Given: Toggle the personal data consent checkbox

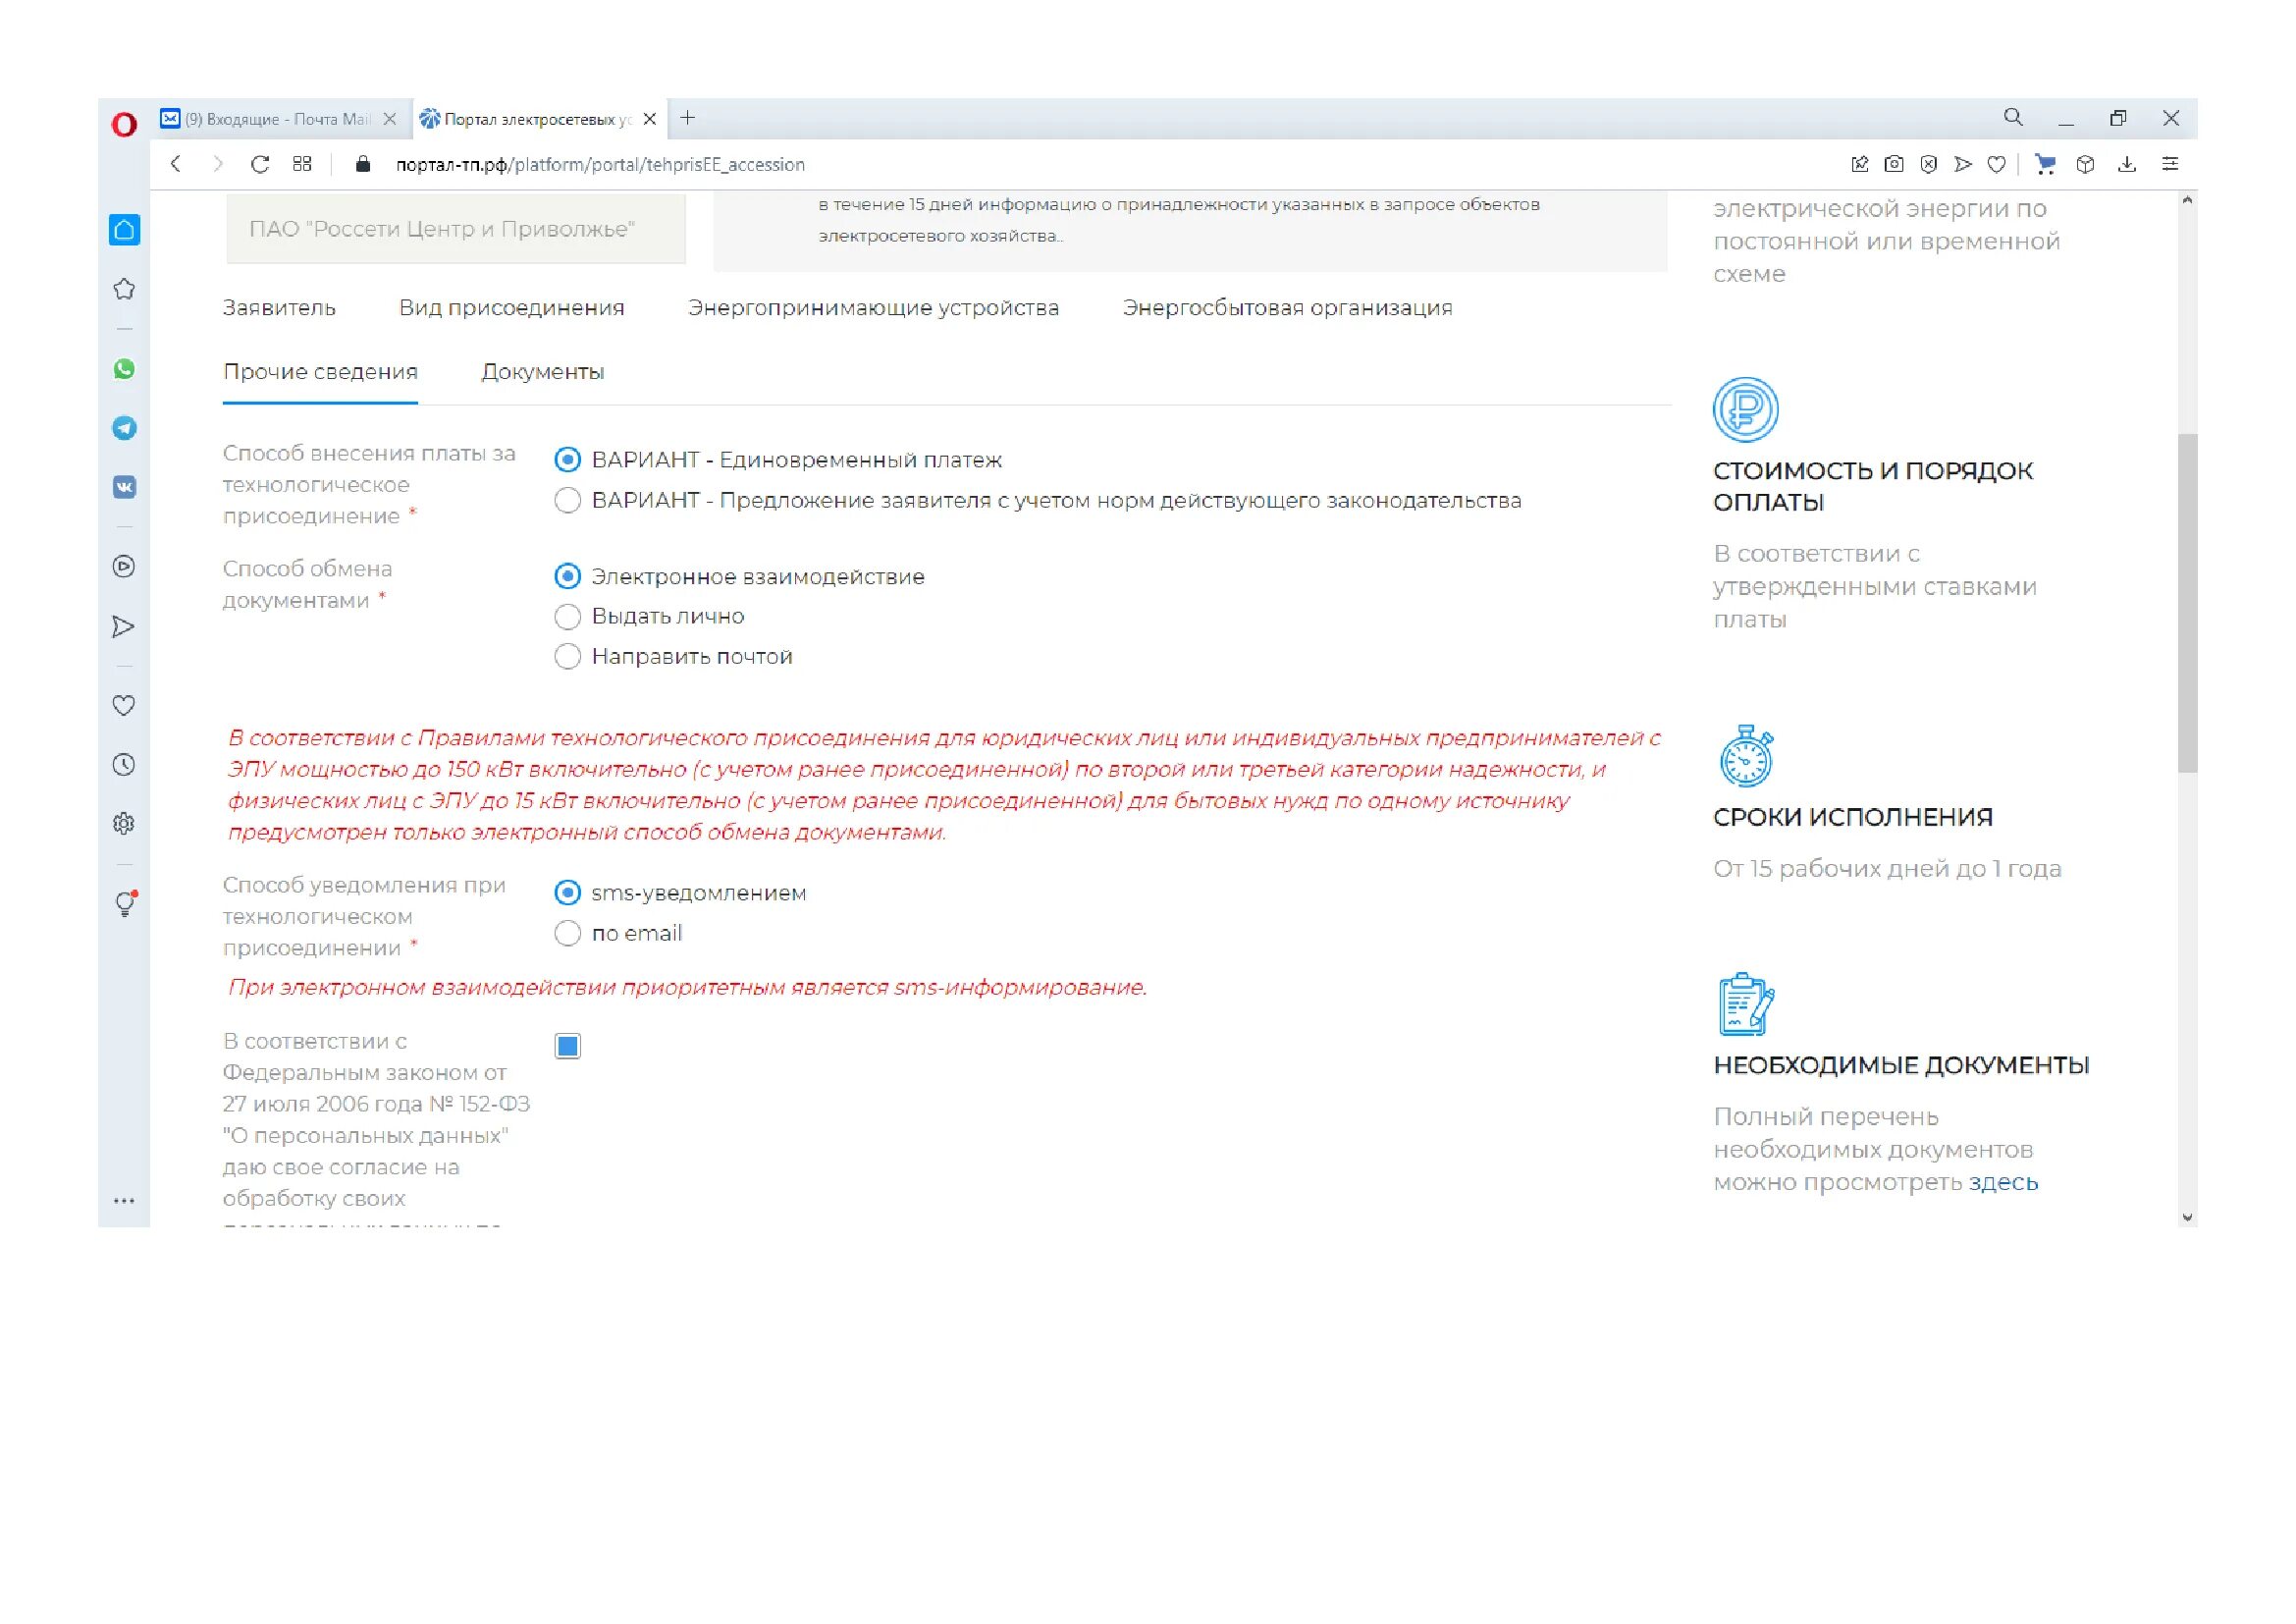Looking at the screenshot, I should tap(568, 1047).
